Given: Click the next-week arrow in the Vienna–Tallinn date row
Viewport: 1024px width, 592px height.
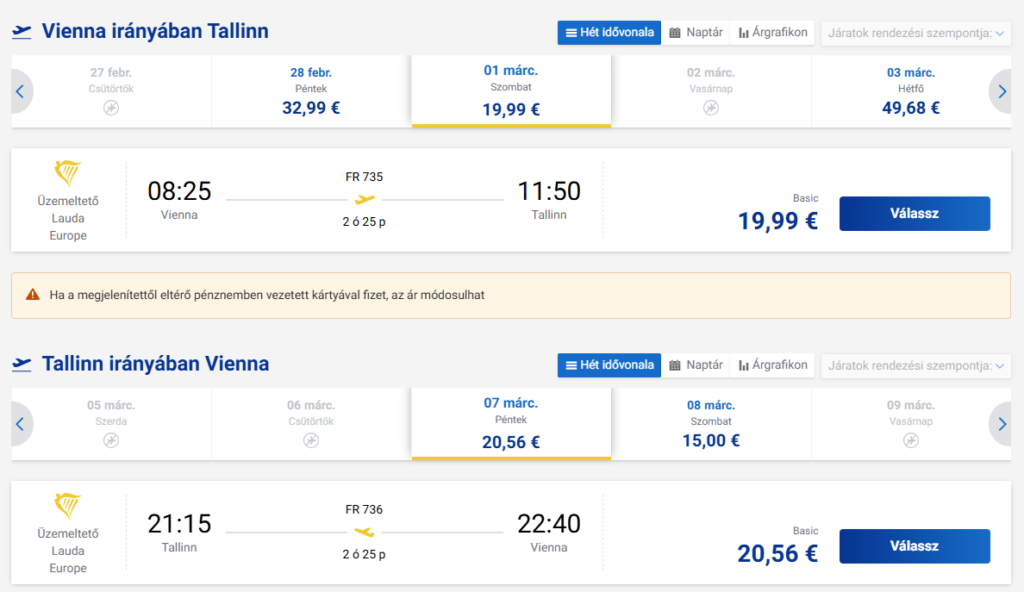Looking at the screenshot, I should (x=1001, y=91).
